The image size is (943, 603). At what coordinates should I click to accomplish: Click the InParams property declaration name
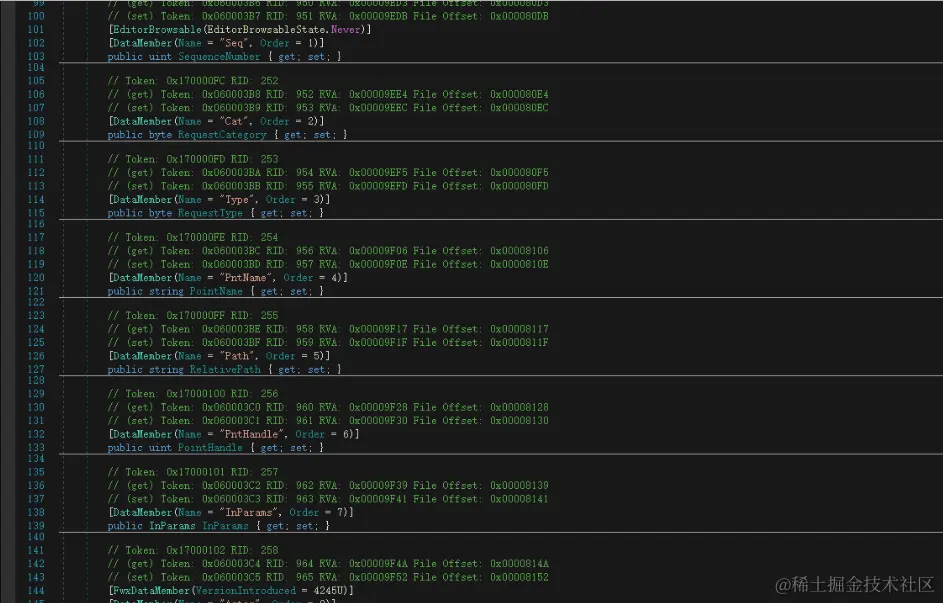coord(225,525)
